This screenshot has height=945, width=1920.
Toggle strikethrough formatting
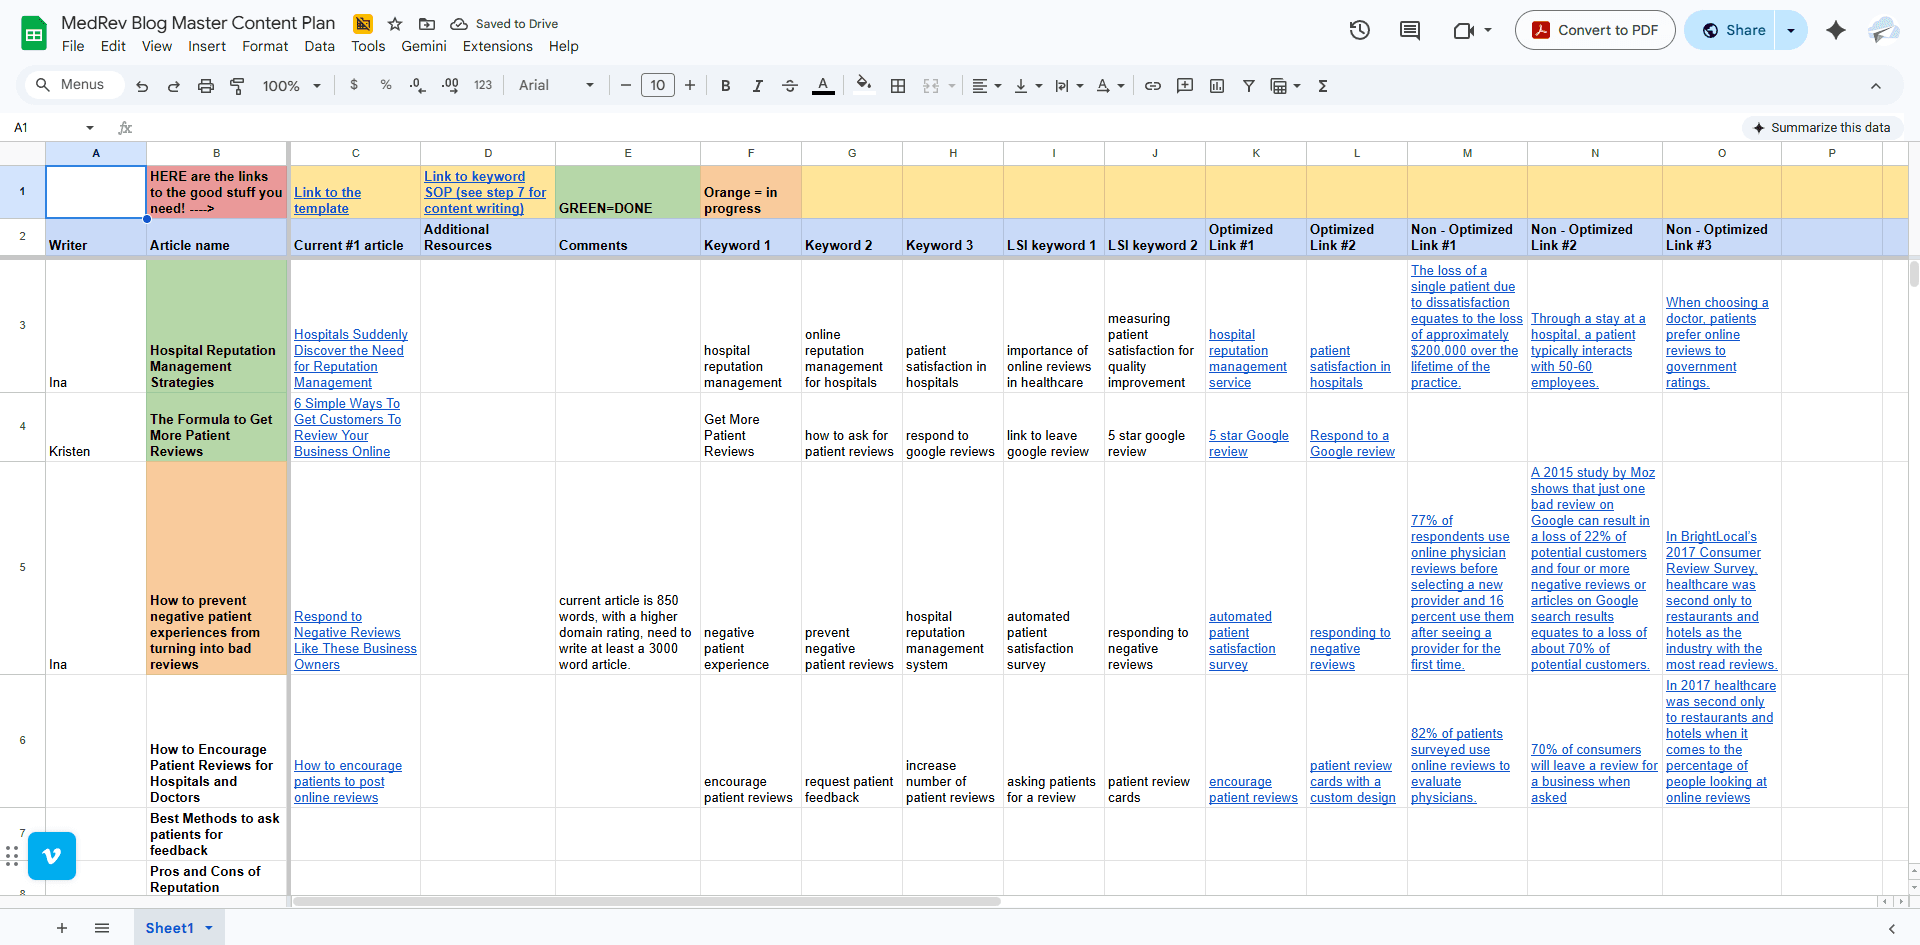789,86
